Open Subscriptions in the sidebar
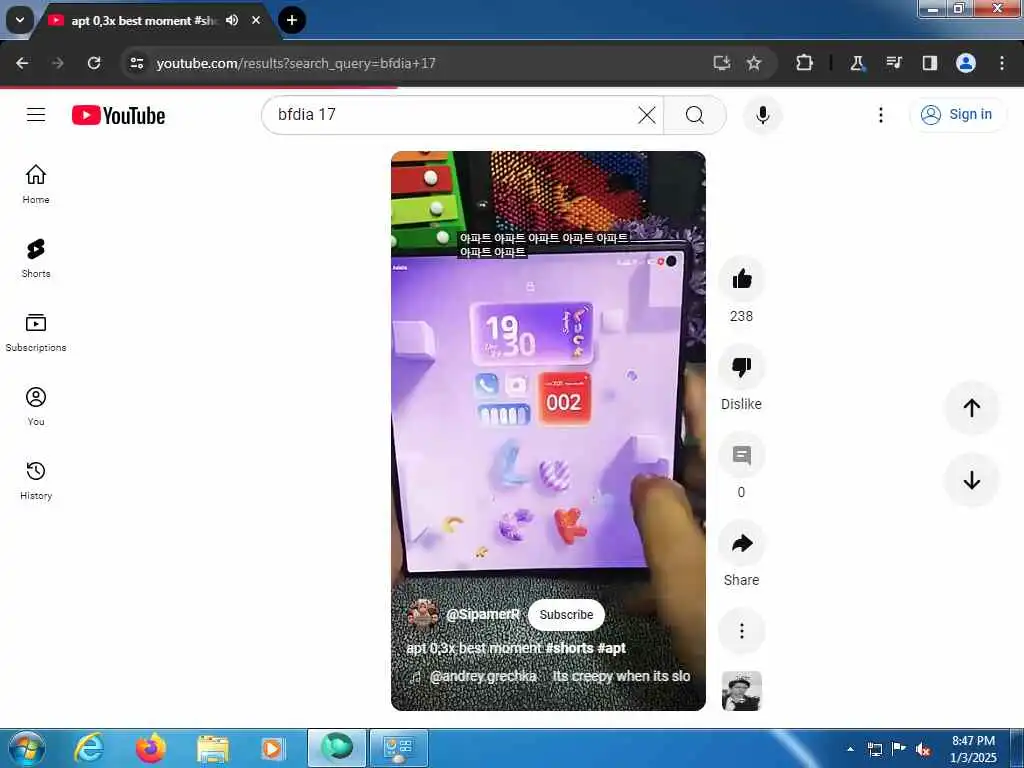The height and width of the screenshot is (768, 1024). (36, 332)
